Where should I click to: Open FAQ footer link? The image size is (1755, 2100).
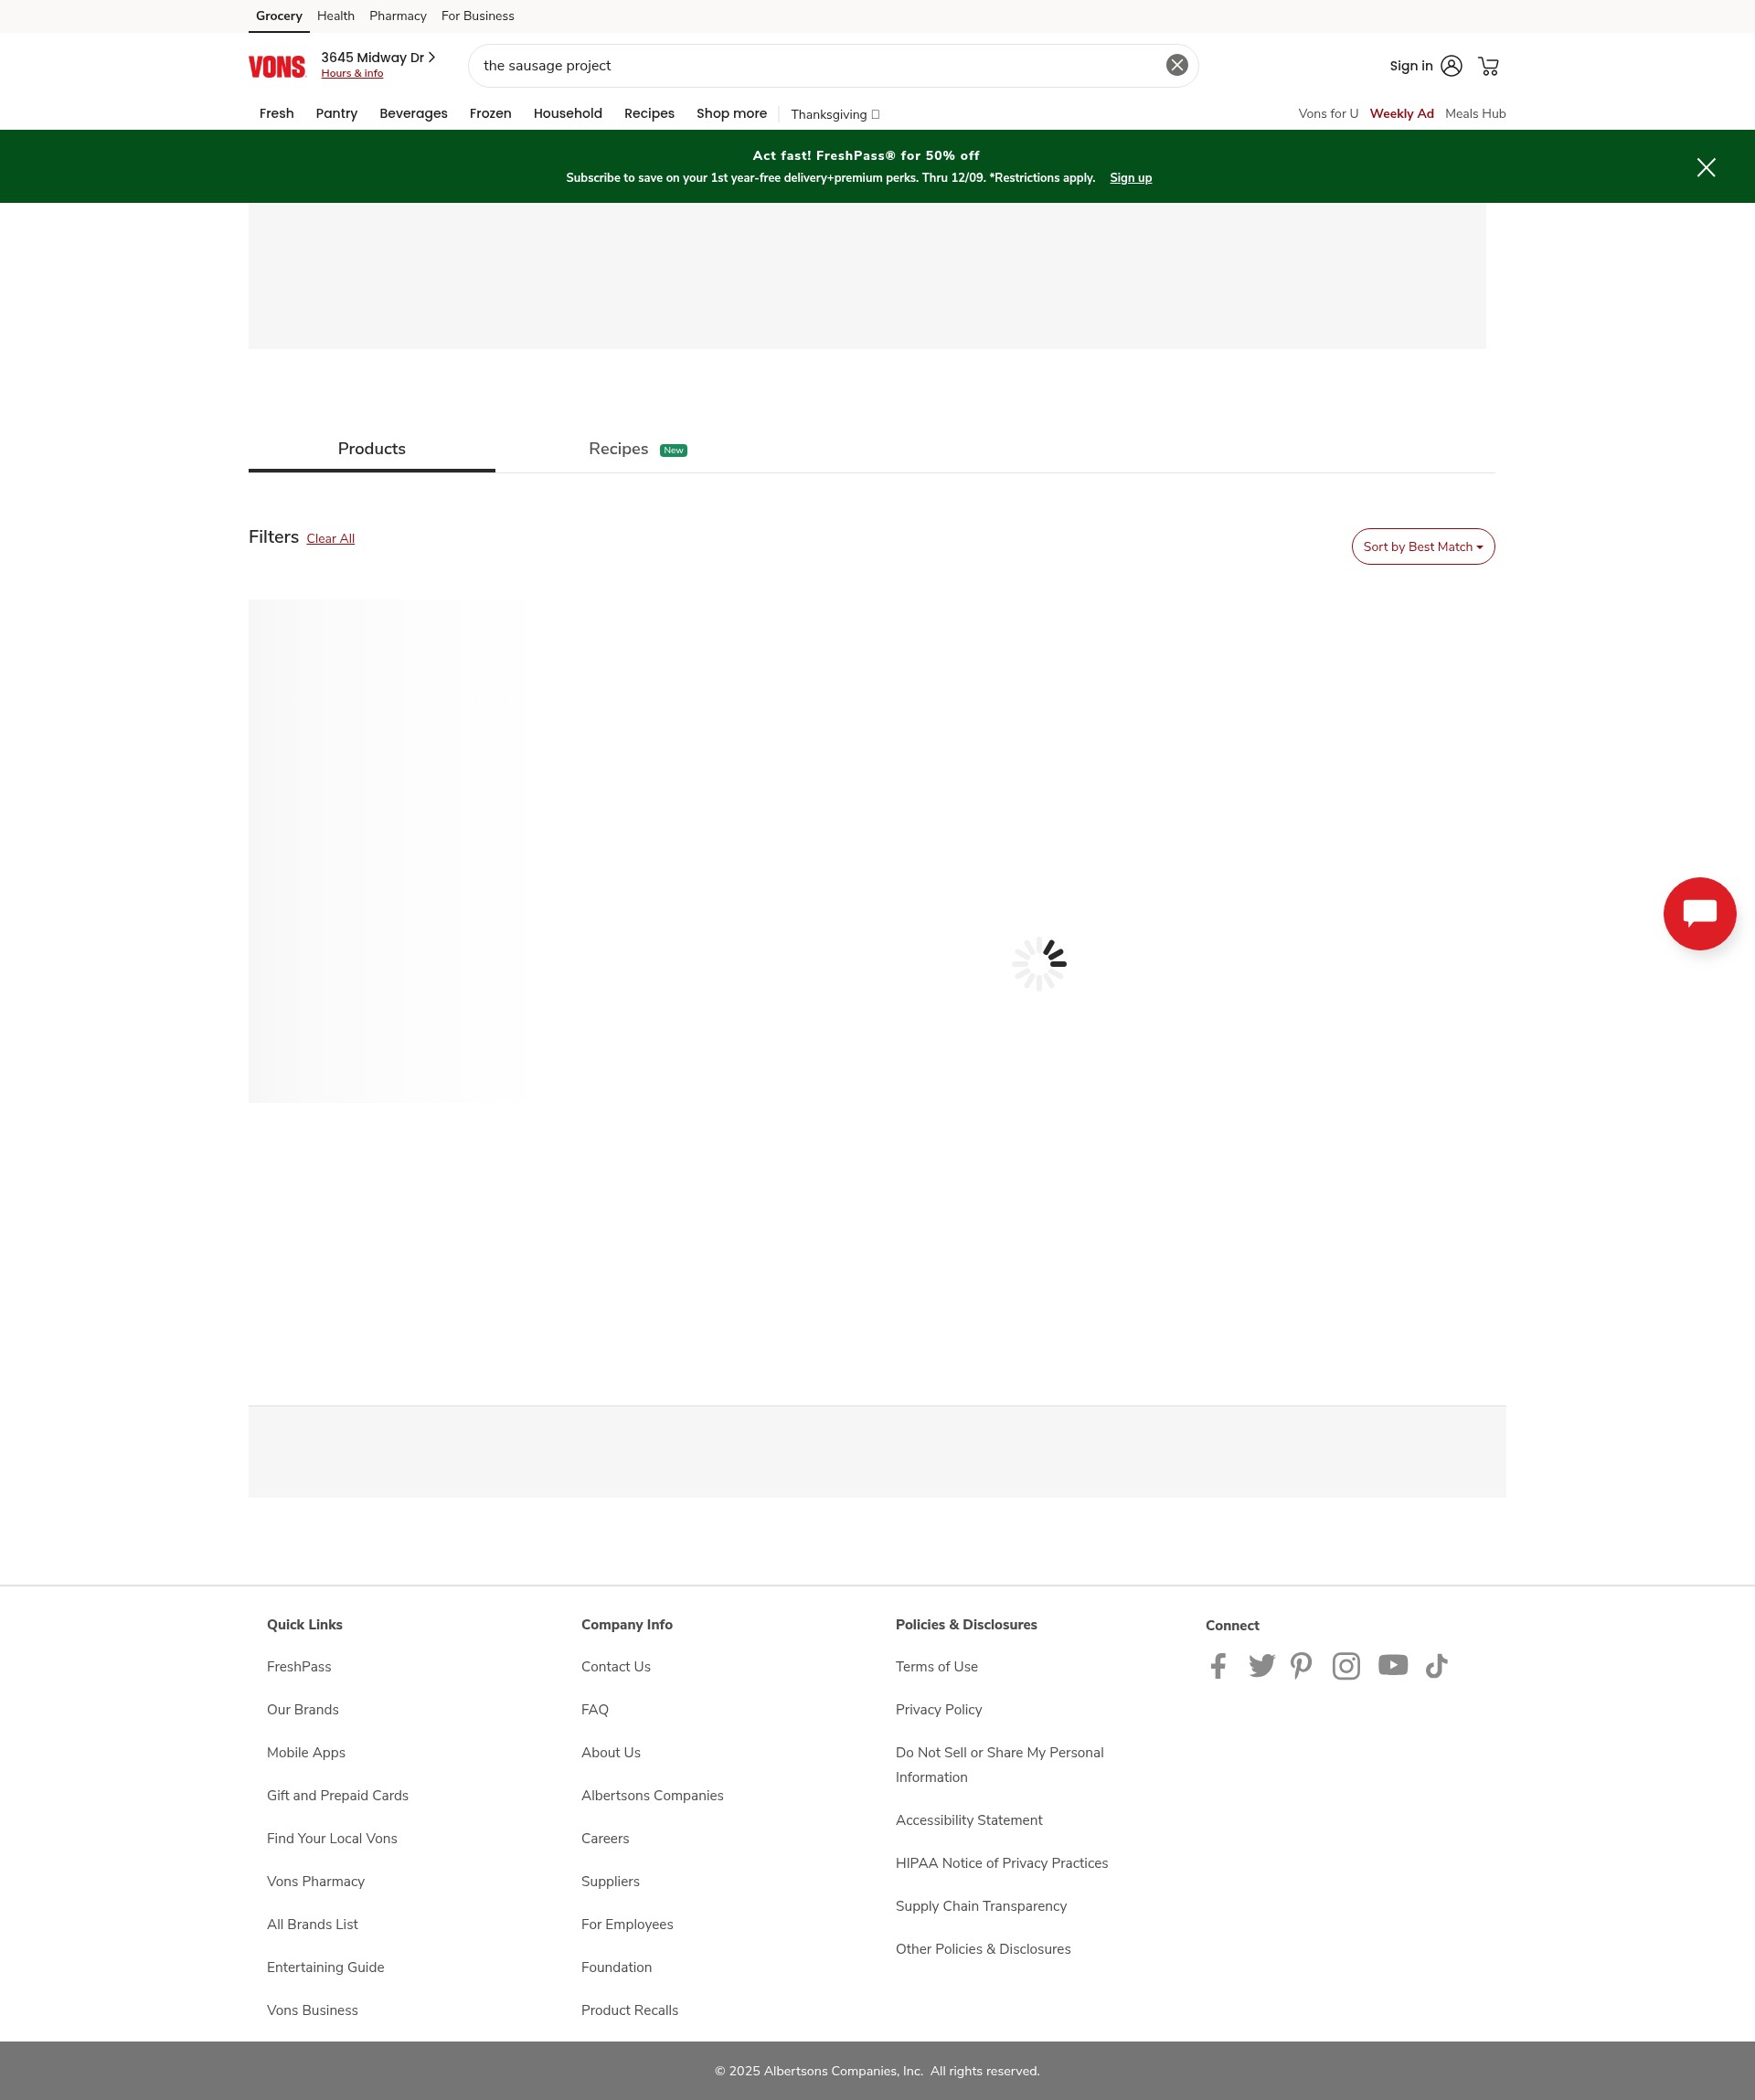pyautogui.click(x=595, y=1709)
